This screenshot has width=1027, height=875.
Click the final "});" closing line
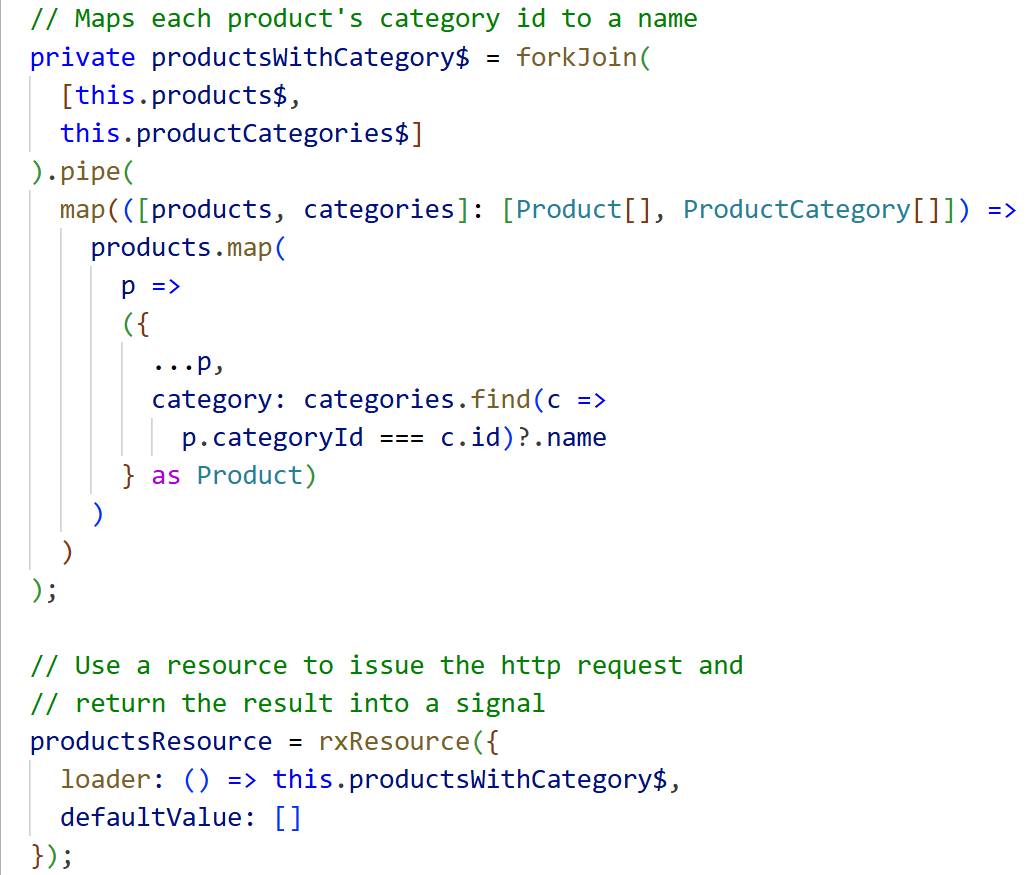(x=52, y=855)
